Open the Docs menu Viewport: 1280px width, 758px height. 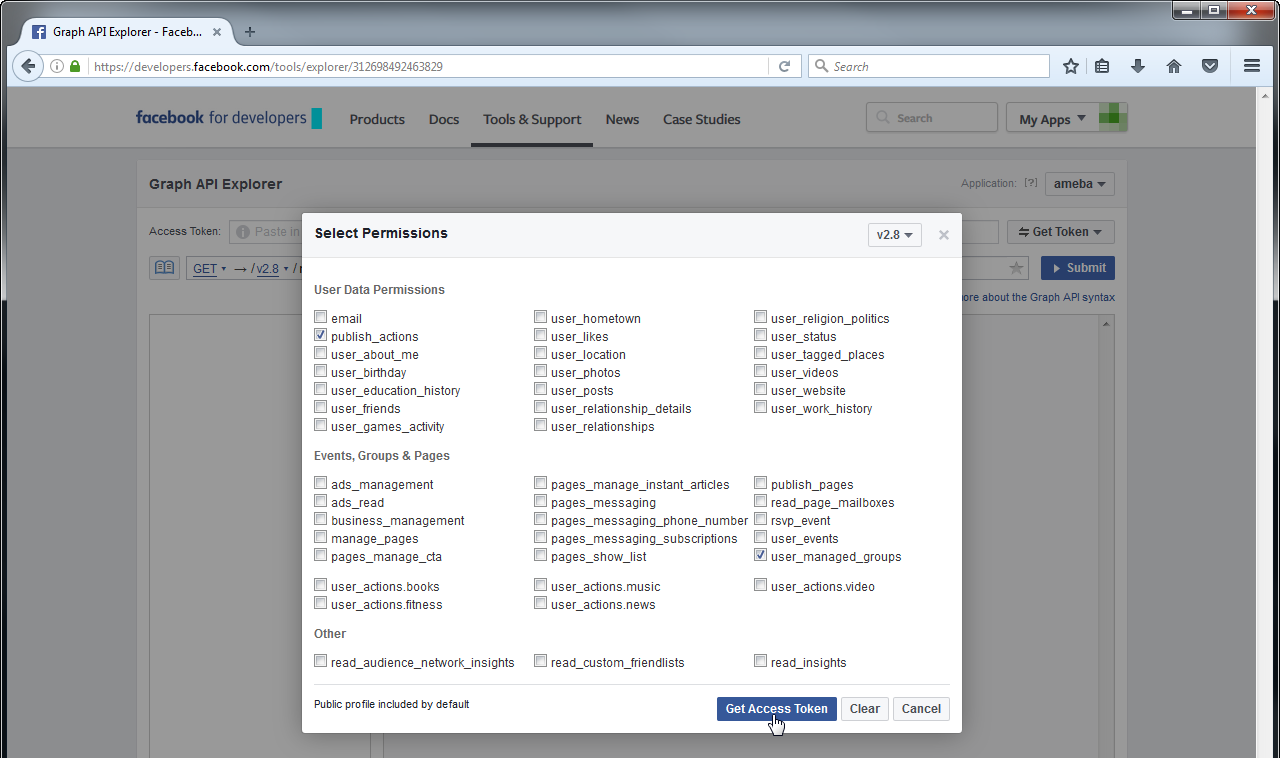(444, 119)
